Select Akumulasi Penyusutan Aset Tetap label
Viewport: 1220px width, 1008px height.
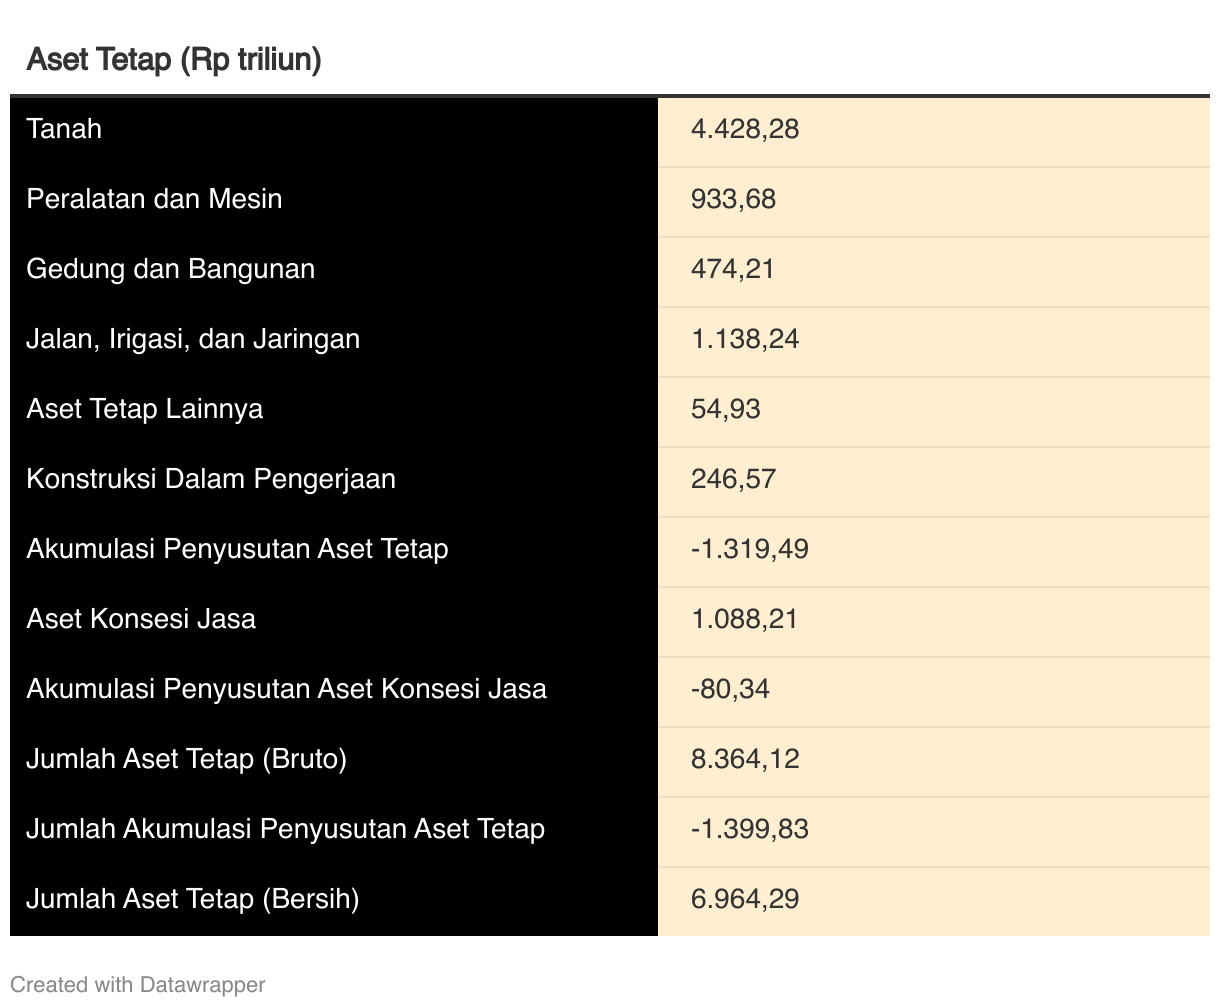[x=237, y=549]
